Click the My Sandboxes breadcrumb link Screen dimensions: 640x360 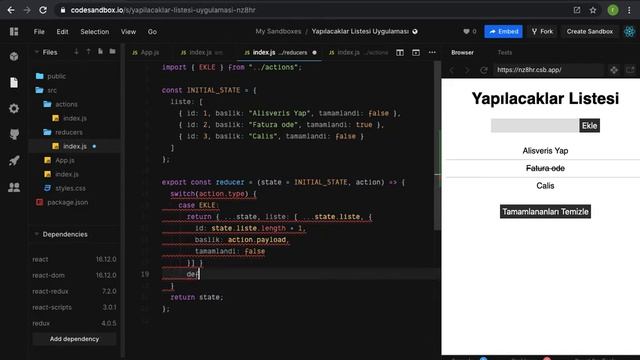[278, 31]
